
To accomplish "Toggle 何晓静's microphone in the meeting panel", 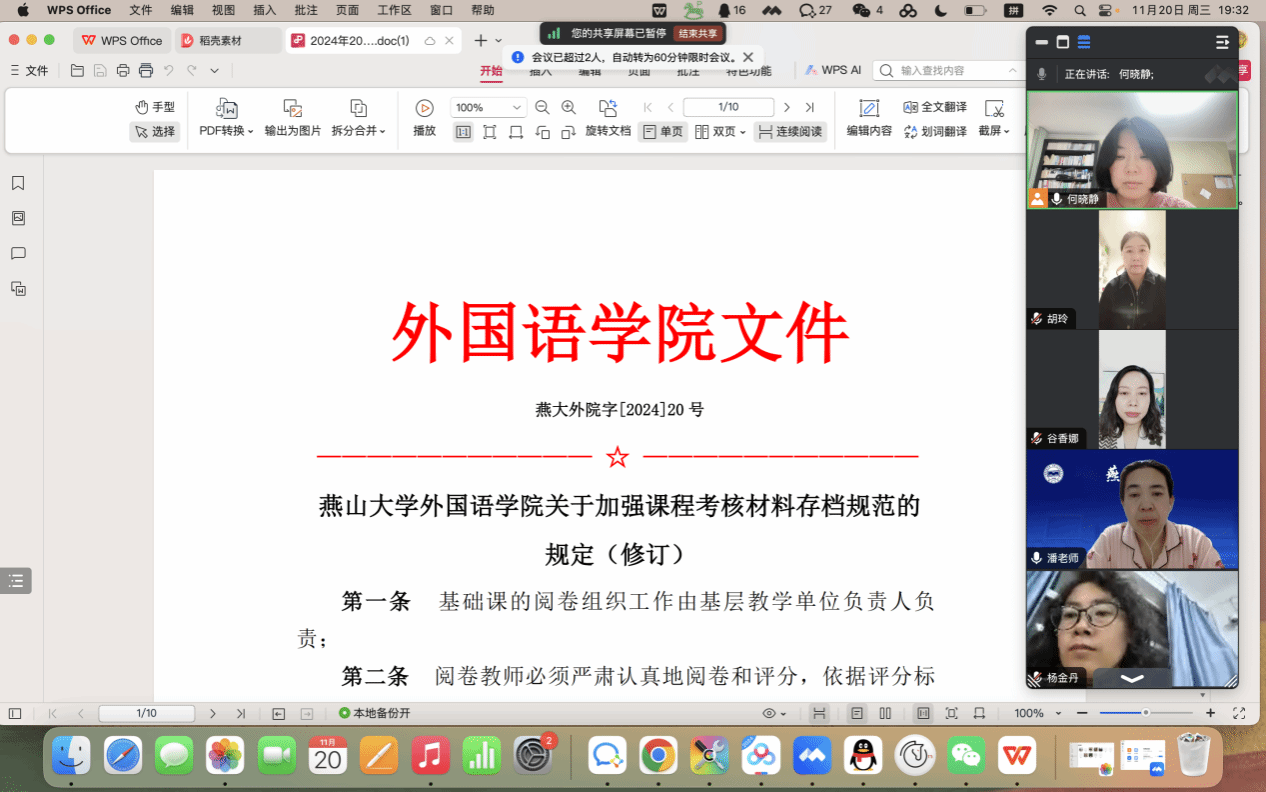I will (1057, 200).
